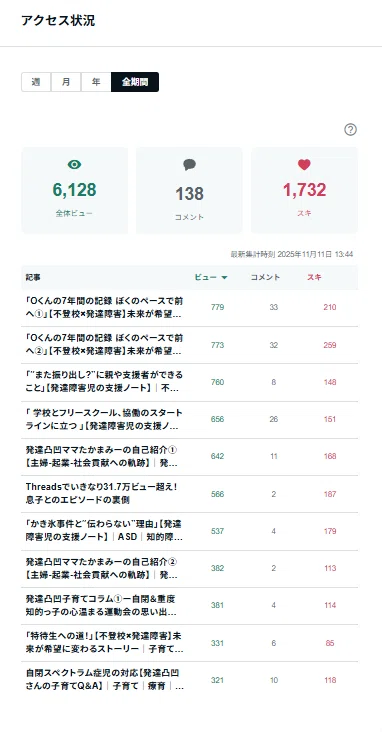Click the help question mark icon
This screenshot has height=732, width=382.
pos(350,129)
